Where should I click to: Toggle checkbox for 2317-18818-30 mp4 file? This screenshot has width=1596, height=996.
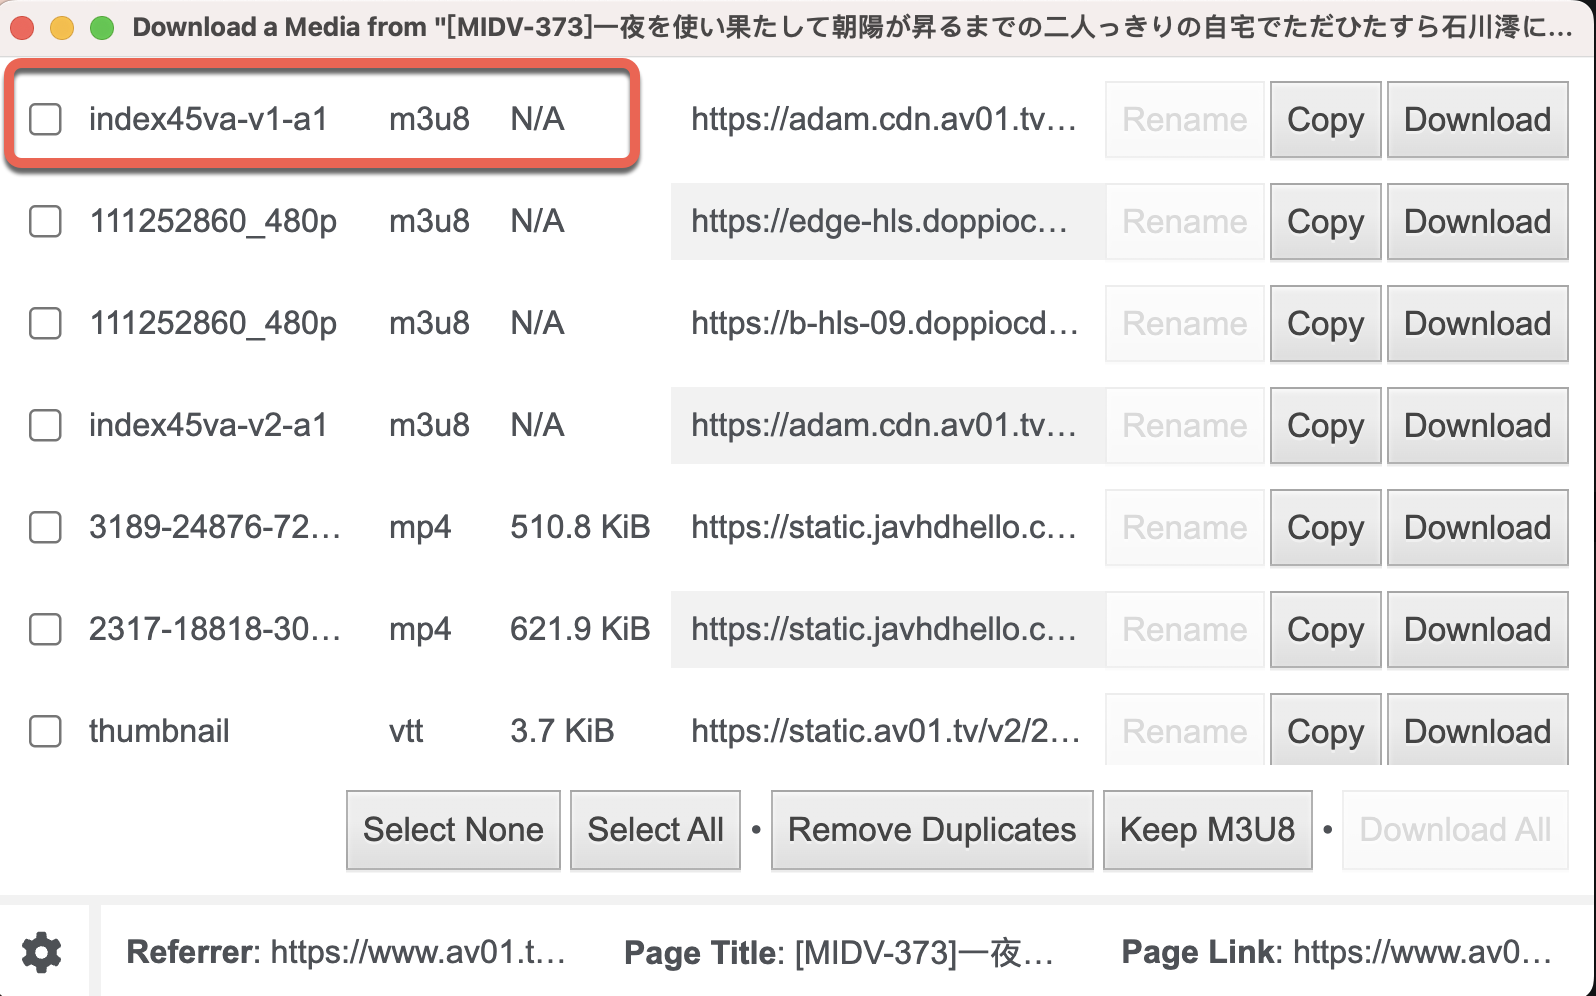tap(45, 629)
